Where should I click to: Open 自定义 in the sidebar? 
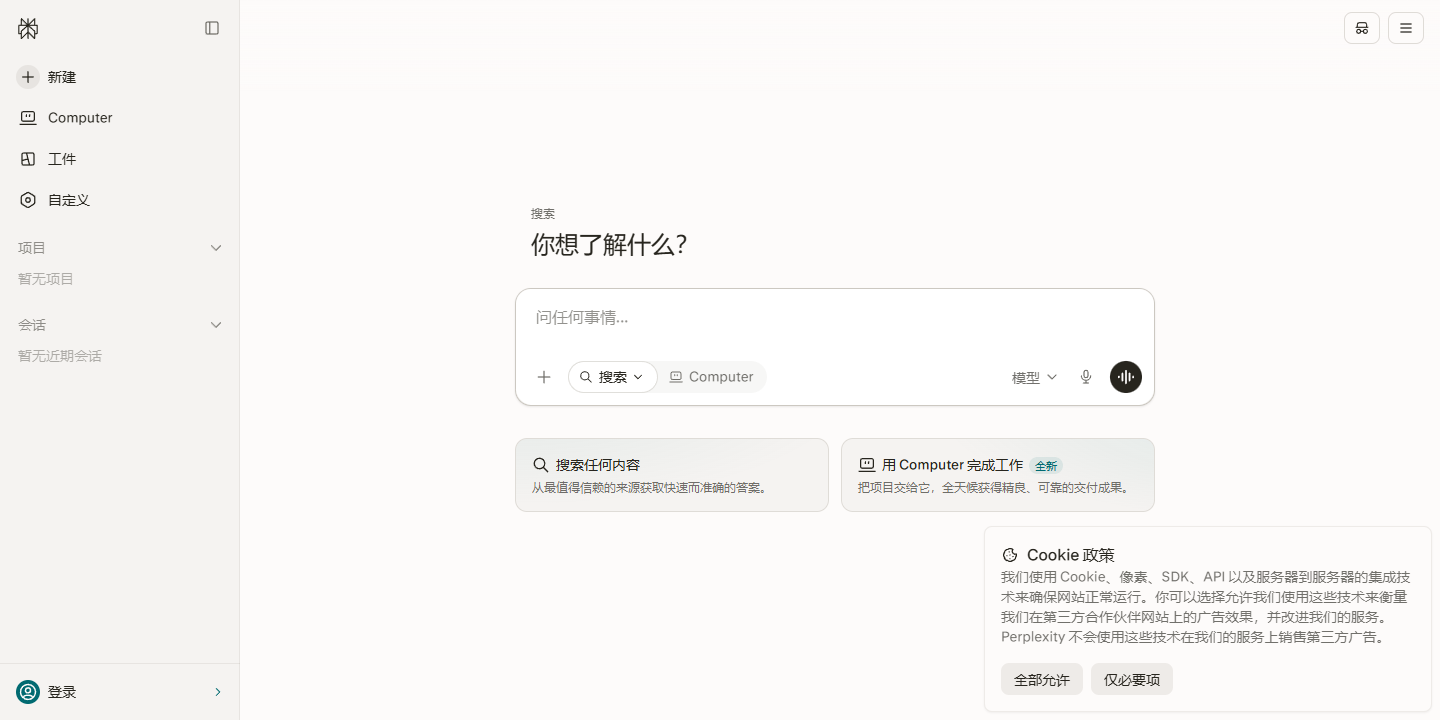120,200
